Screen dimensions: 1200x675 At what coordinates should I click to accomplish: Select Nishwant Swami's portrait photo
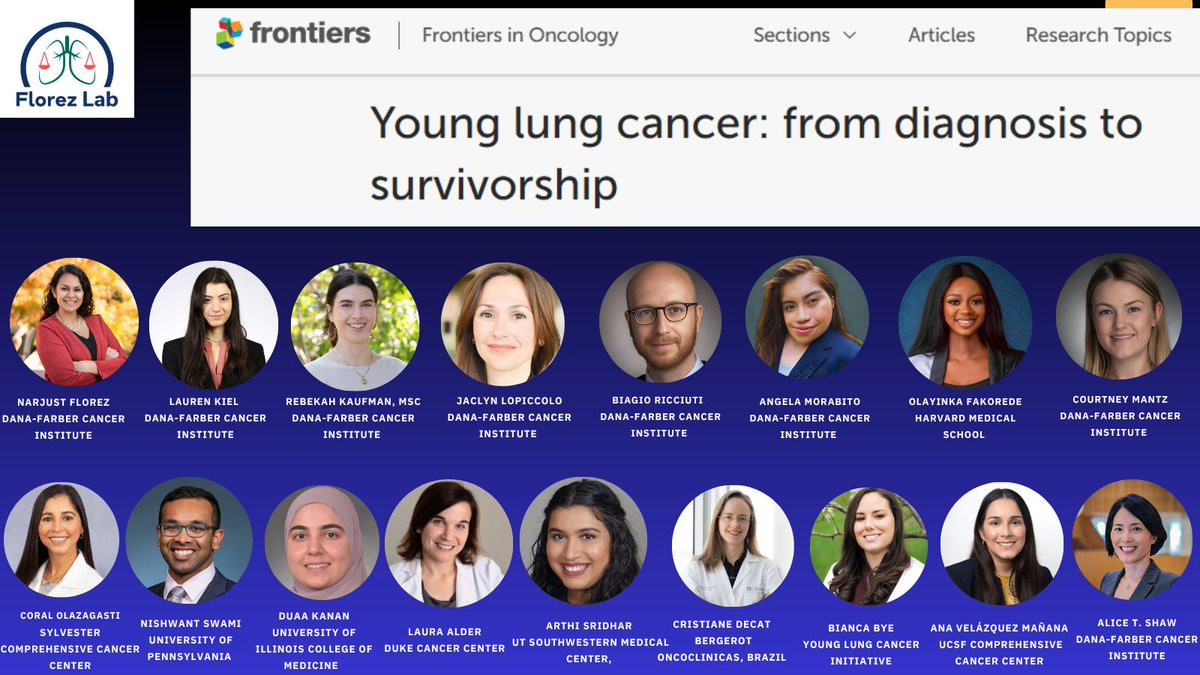coord(189,540)
